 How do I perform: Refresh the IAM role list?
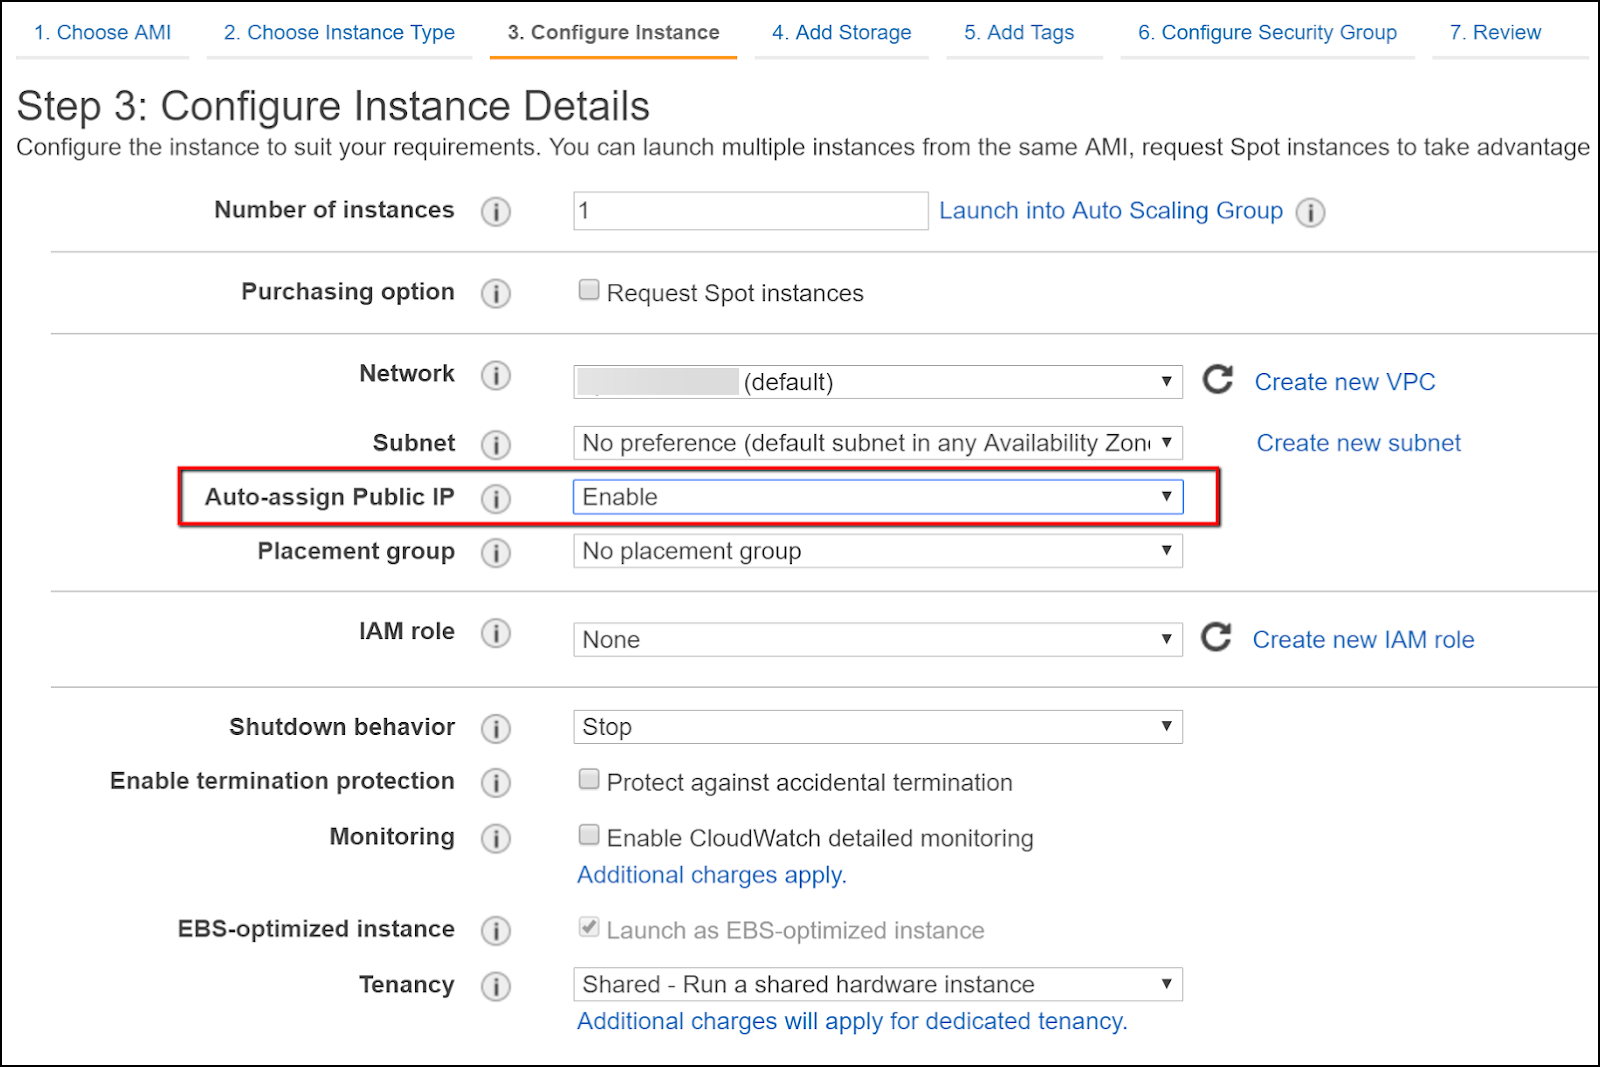click(1217, 639)
